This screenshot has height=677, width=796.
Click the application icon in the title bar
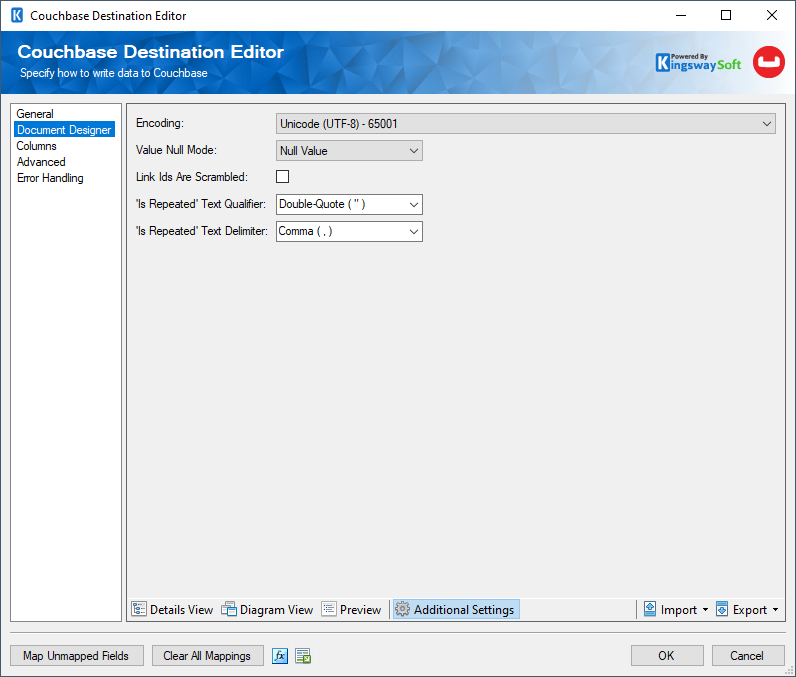[17, 15]
